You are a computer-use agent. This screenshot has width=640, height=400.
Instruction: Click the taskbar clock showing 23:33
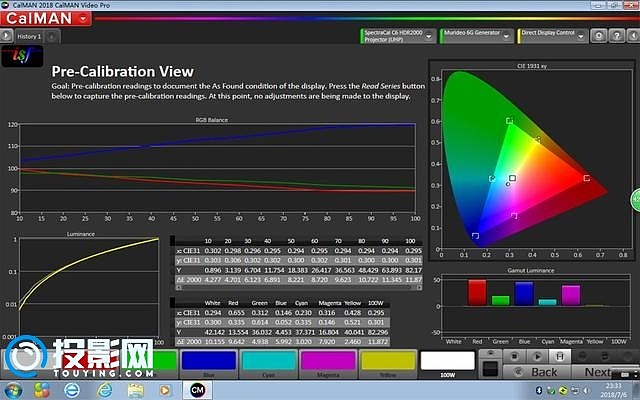click(613, 385)
